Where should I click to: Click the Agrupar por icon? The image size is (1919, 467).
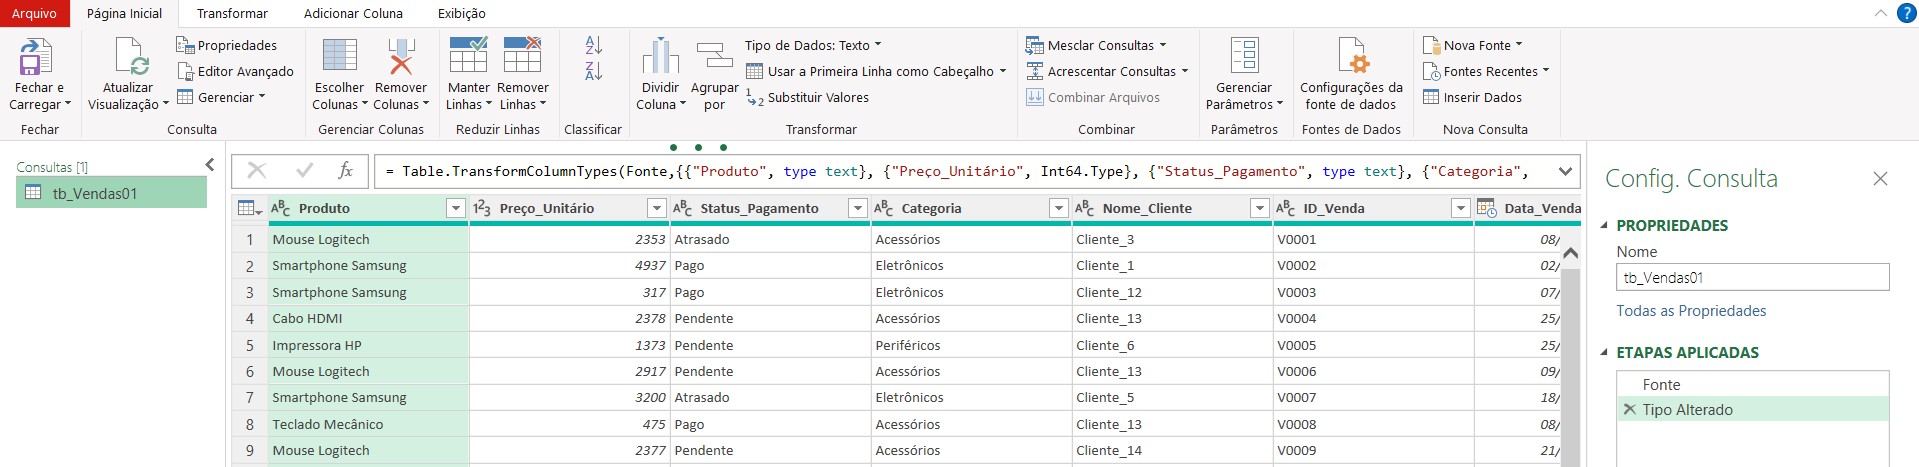click(714, 58)
